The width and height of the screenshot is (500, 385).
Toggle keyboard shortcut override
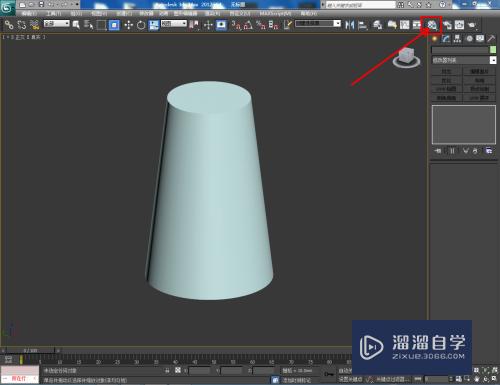tap(221, 25)
